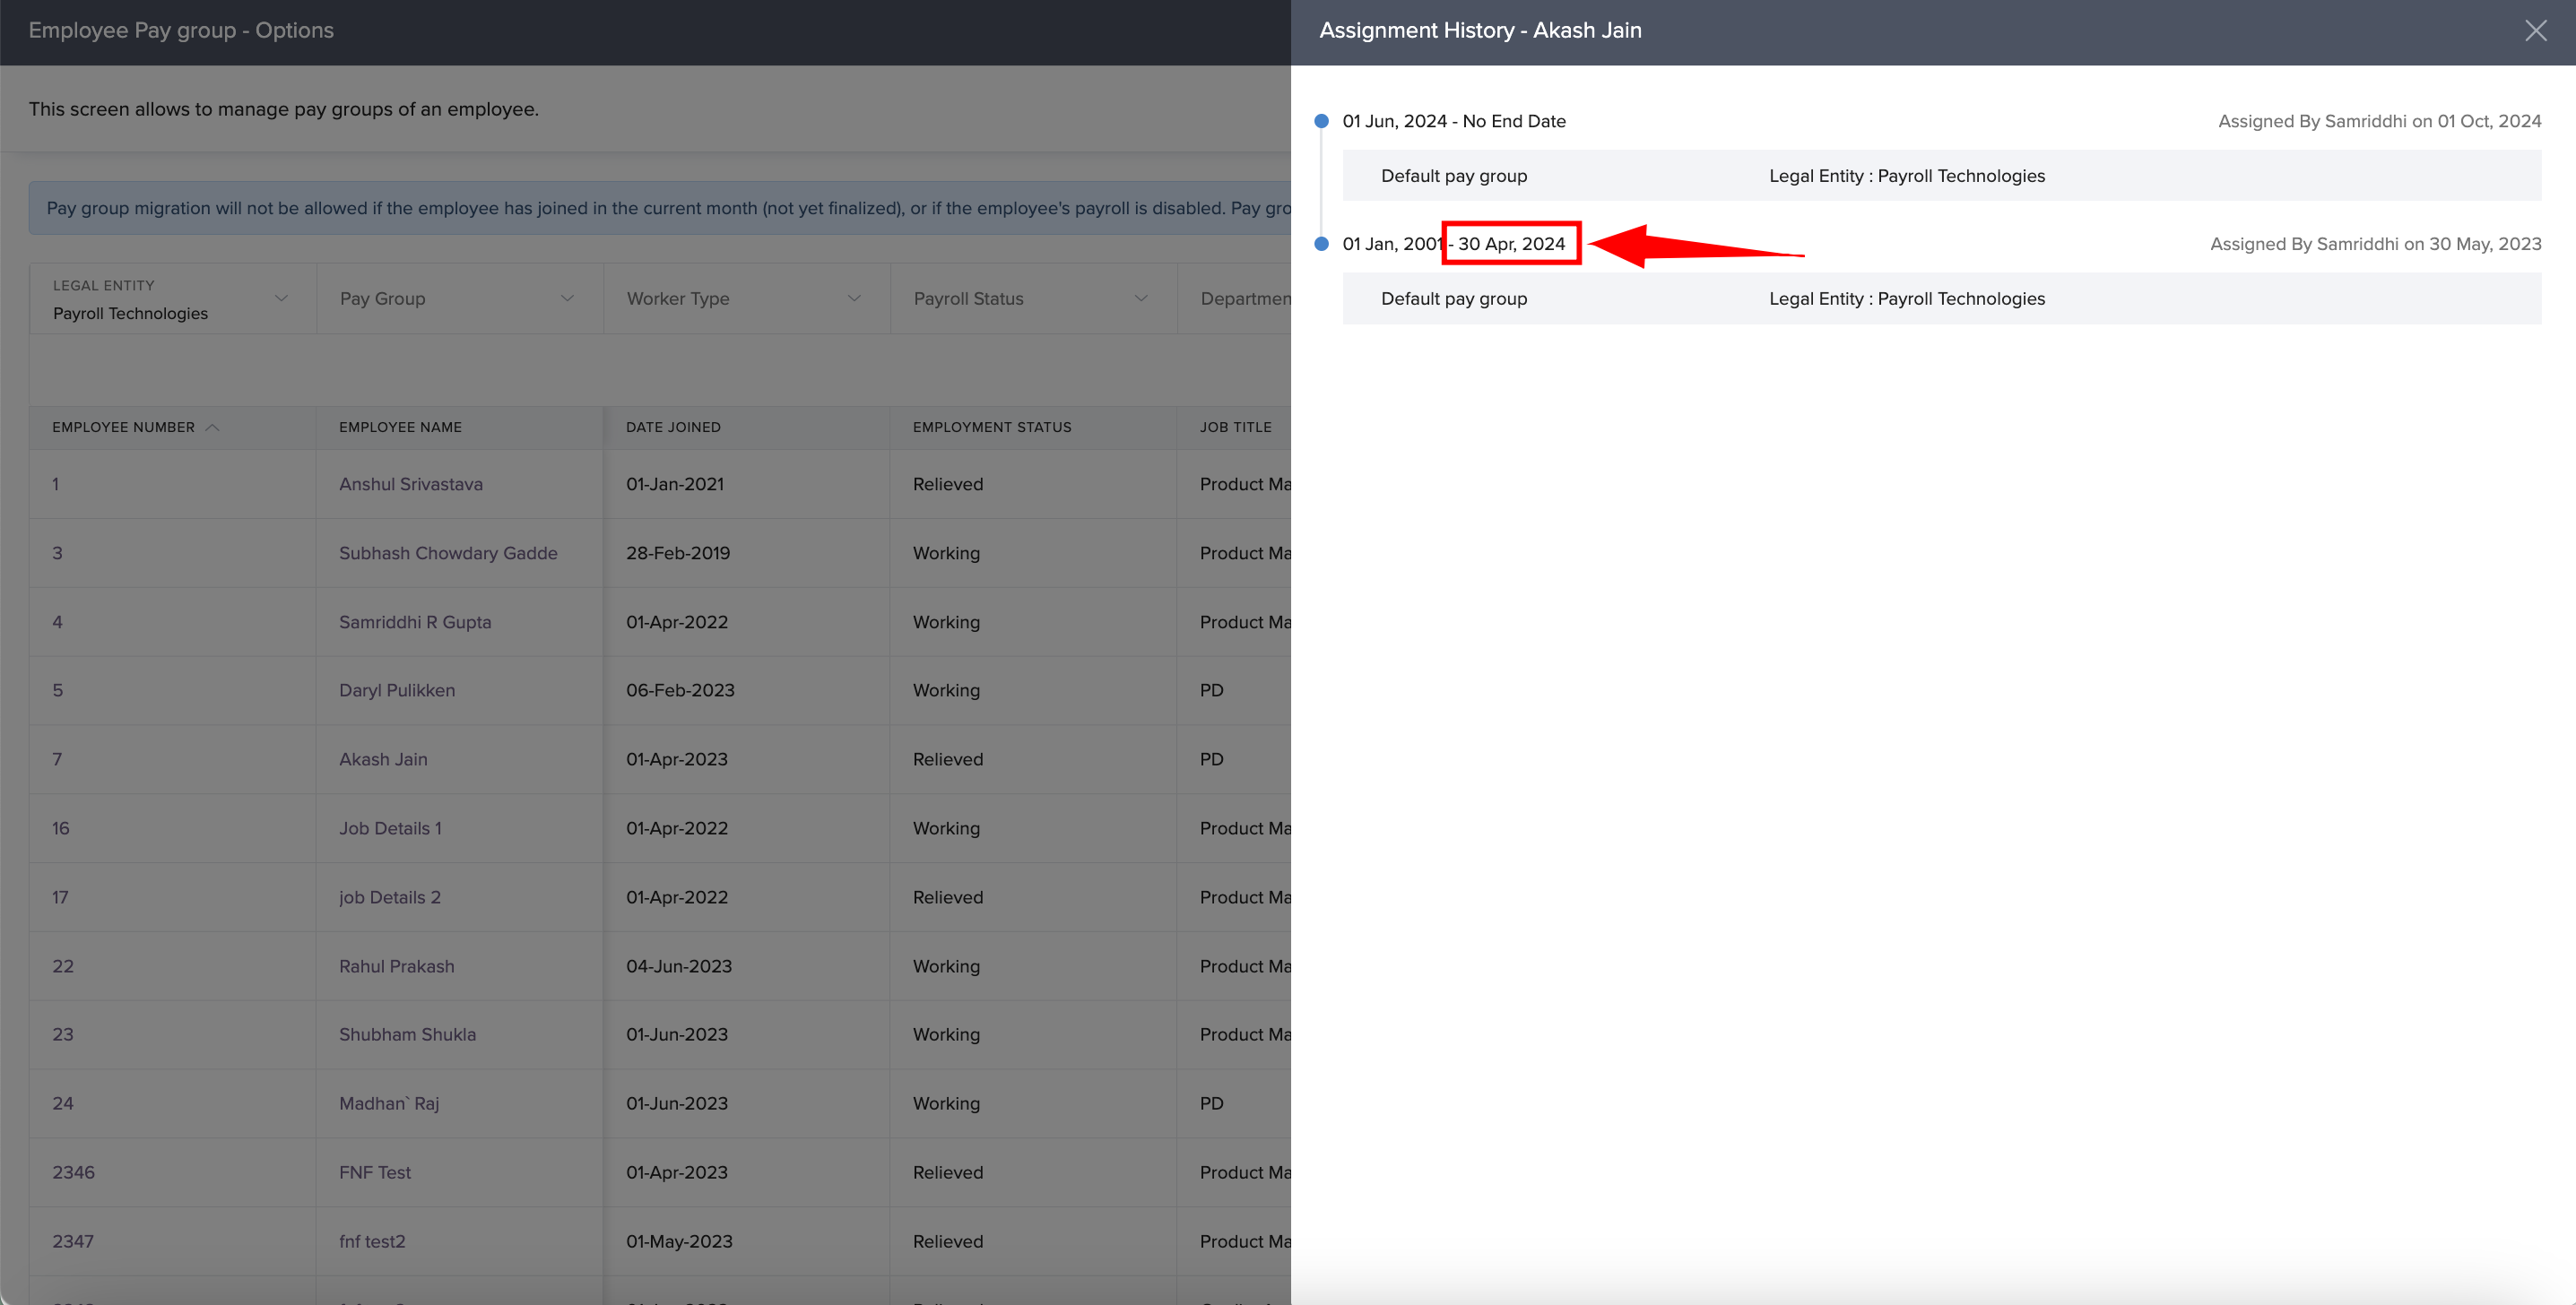Open the Legal Entity dropdown chevron
Screen dimensions: 2576x1305
[x=281, y=298]
